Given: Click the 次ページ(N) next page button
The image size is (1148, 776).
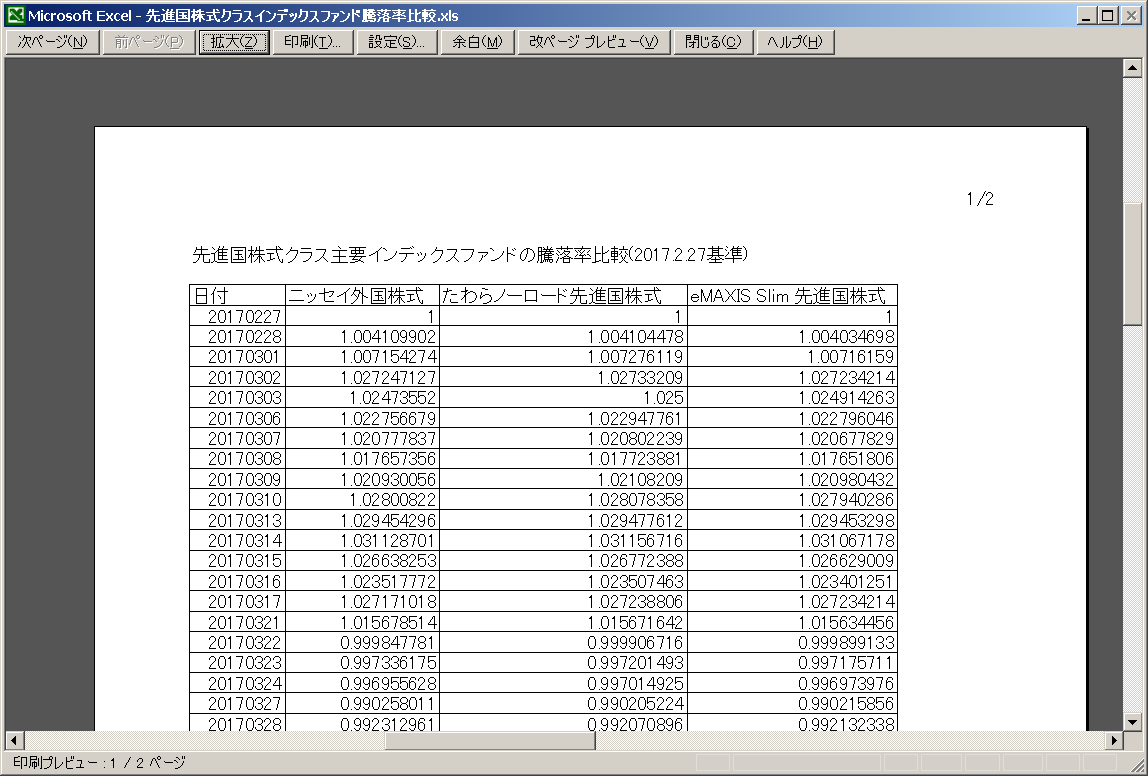Looking at the screenshot, I should 51,42.
